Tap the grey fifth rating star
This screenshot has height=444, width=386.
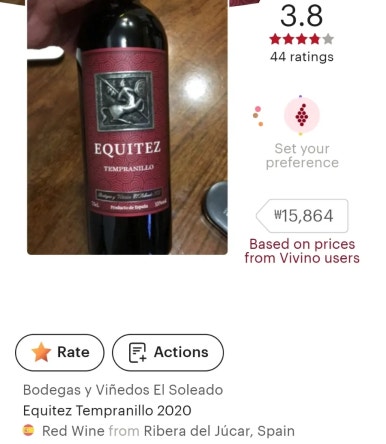coord(328,39)
